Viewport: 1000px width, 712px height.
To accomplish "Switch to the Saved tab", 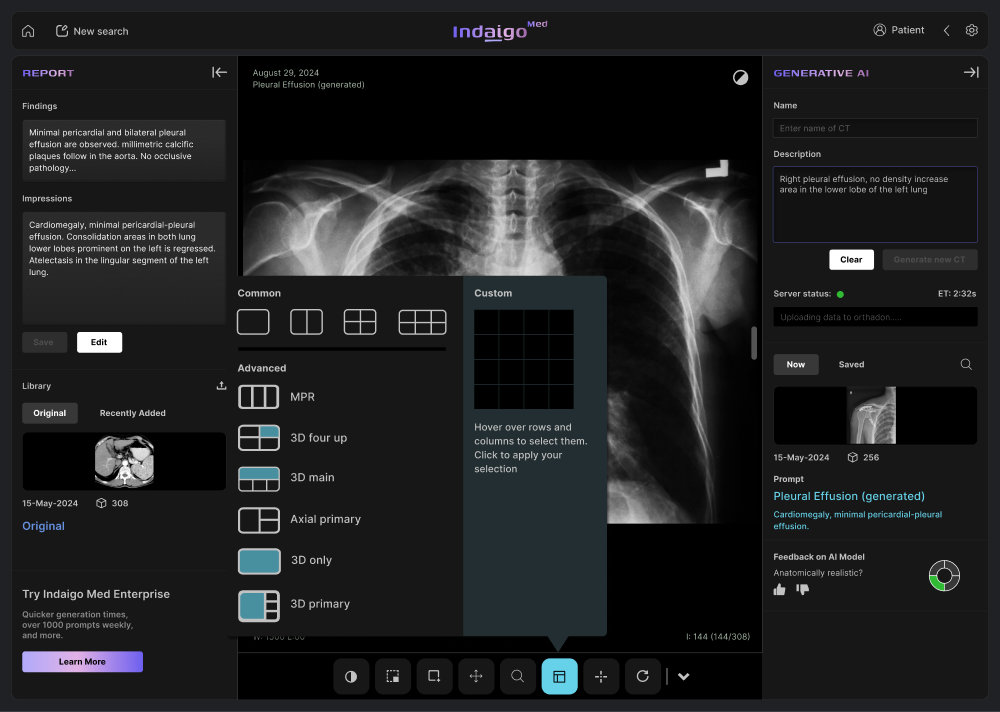I will click(851, 364).
